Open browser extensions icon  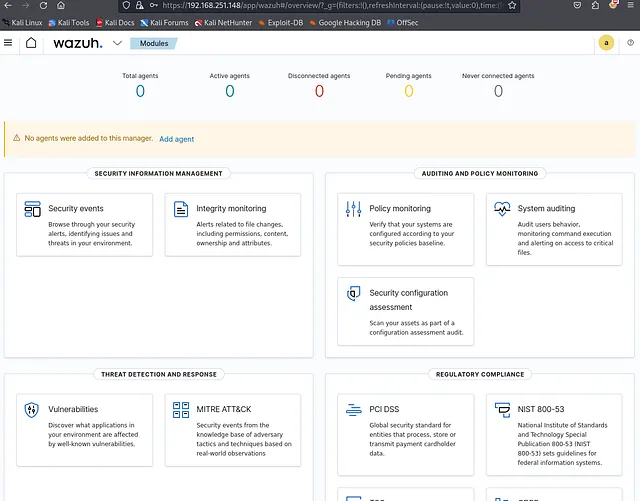click(595, 5)
